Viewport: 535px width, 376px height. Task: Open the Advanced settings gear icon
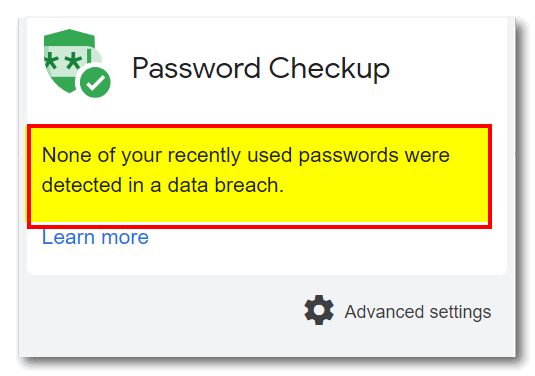point(319,310)
